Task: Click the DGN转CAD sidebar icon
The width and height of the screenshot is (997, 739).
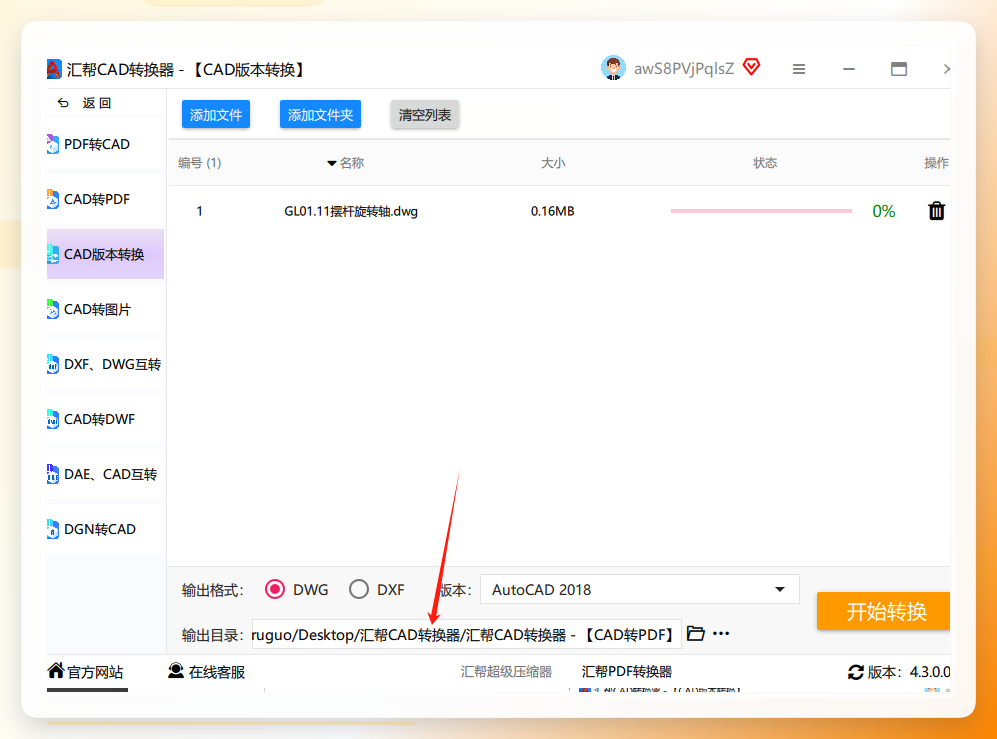Action: point(53,529)
